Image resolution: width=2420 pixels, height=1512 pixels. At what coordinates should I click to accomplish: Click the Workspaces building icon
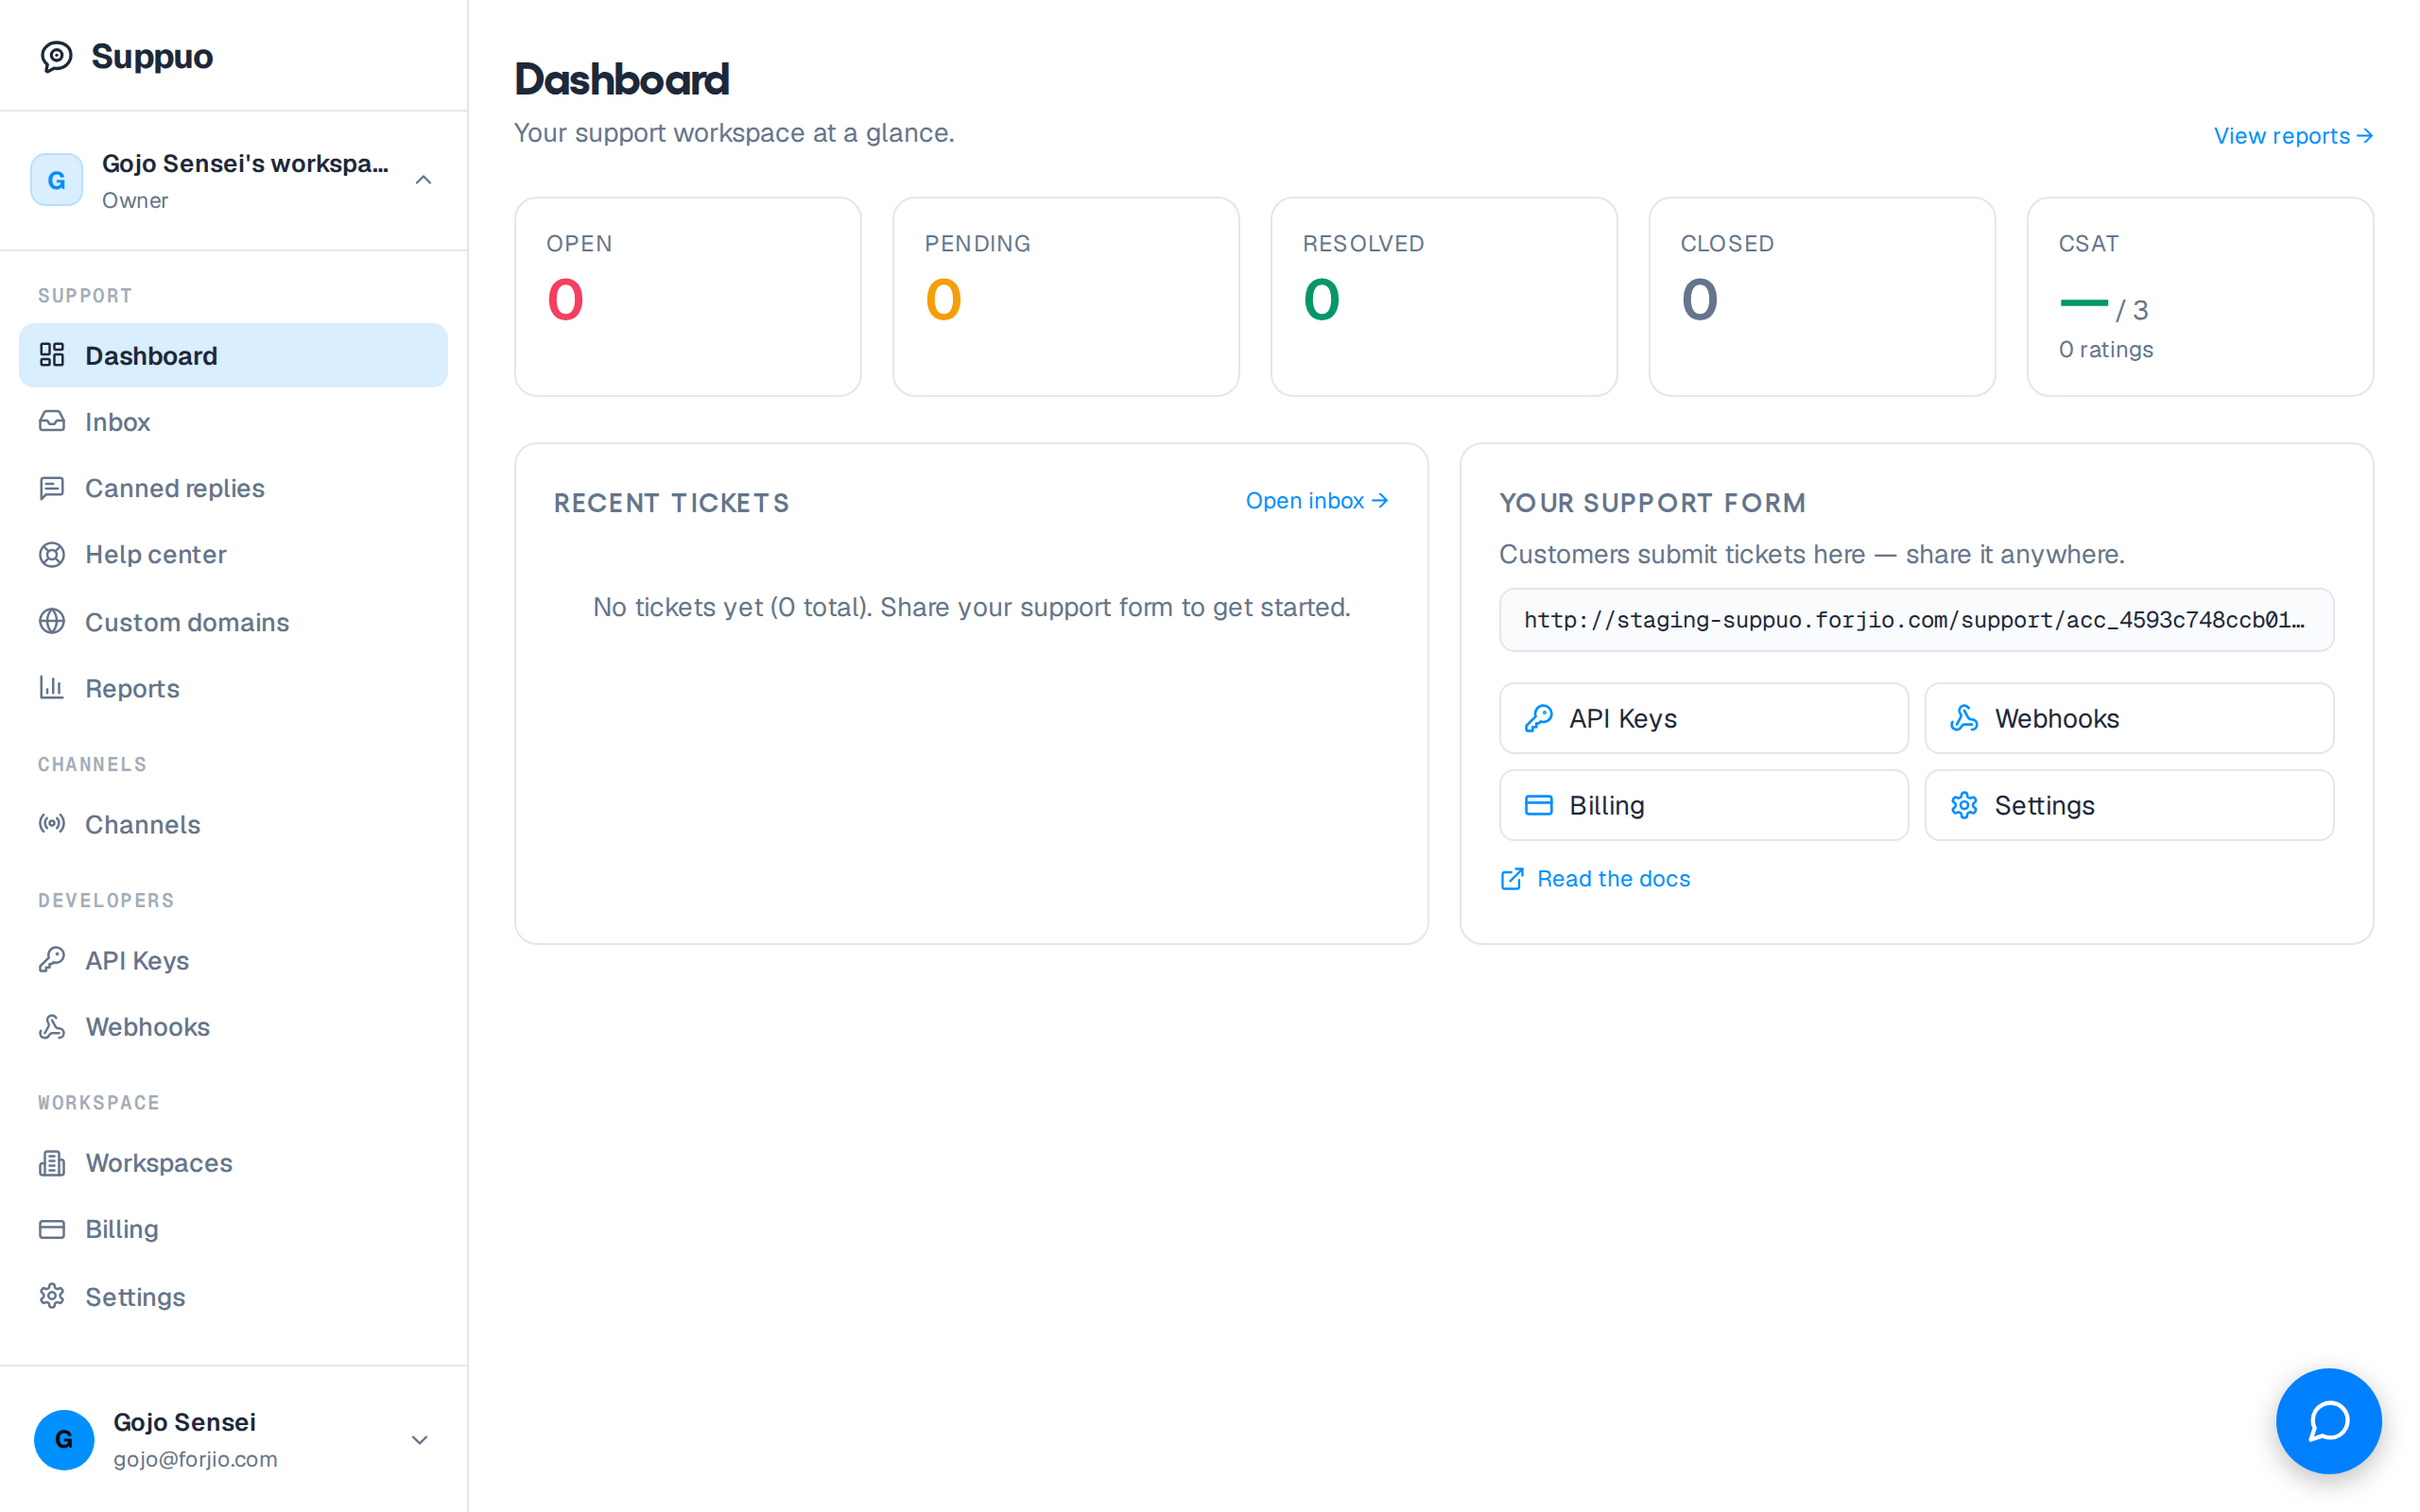52,1163
